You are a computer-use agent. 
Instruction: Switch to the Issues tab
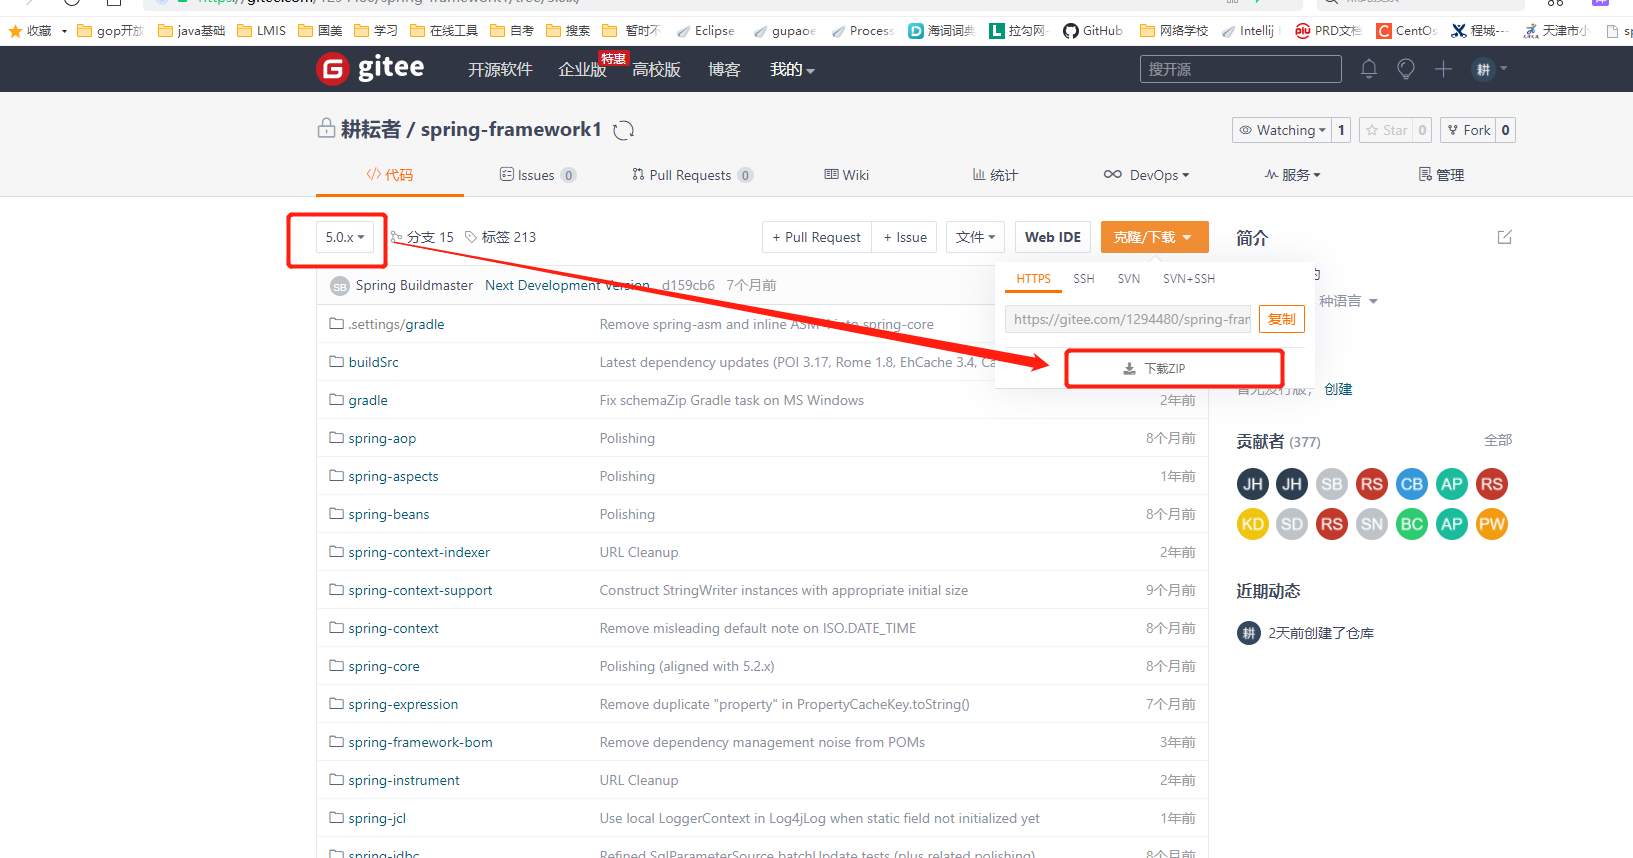tap(538, 175)
